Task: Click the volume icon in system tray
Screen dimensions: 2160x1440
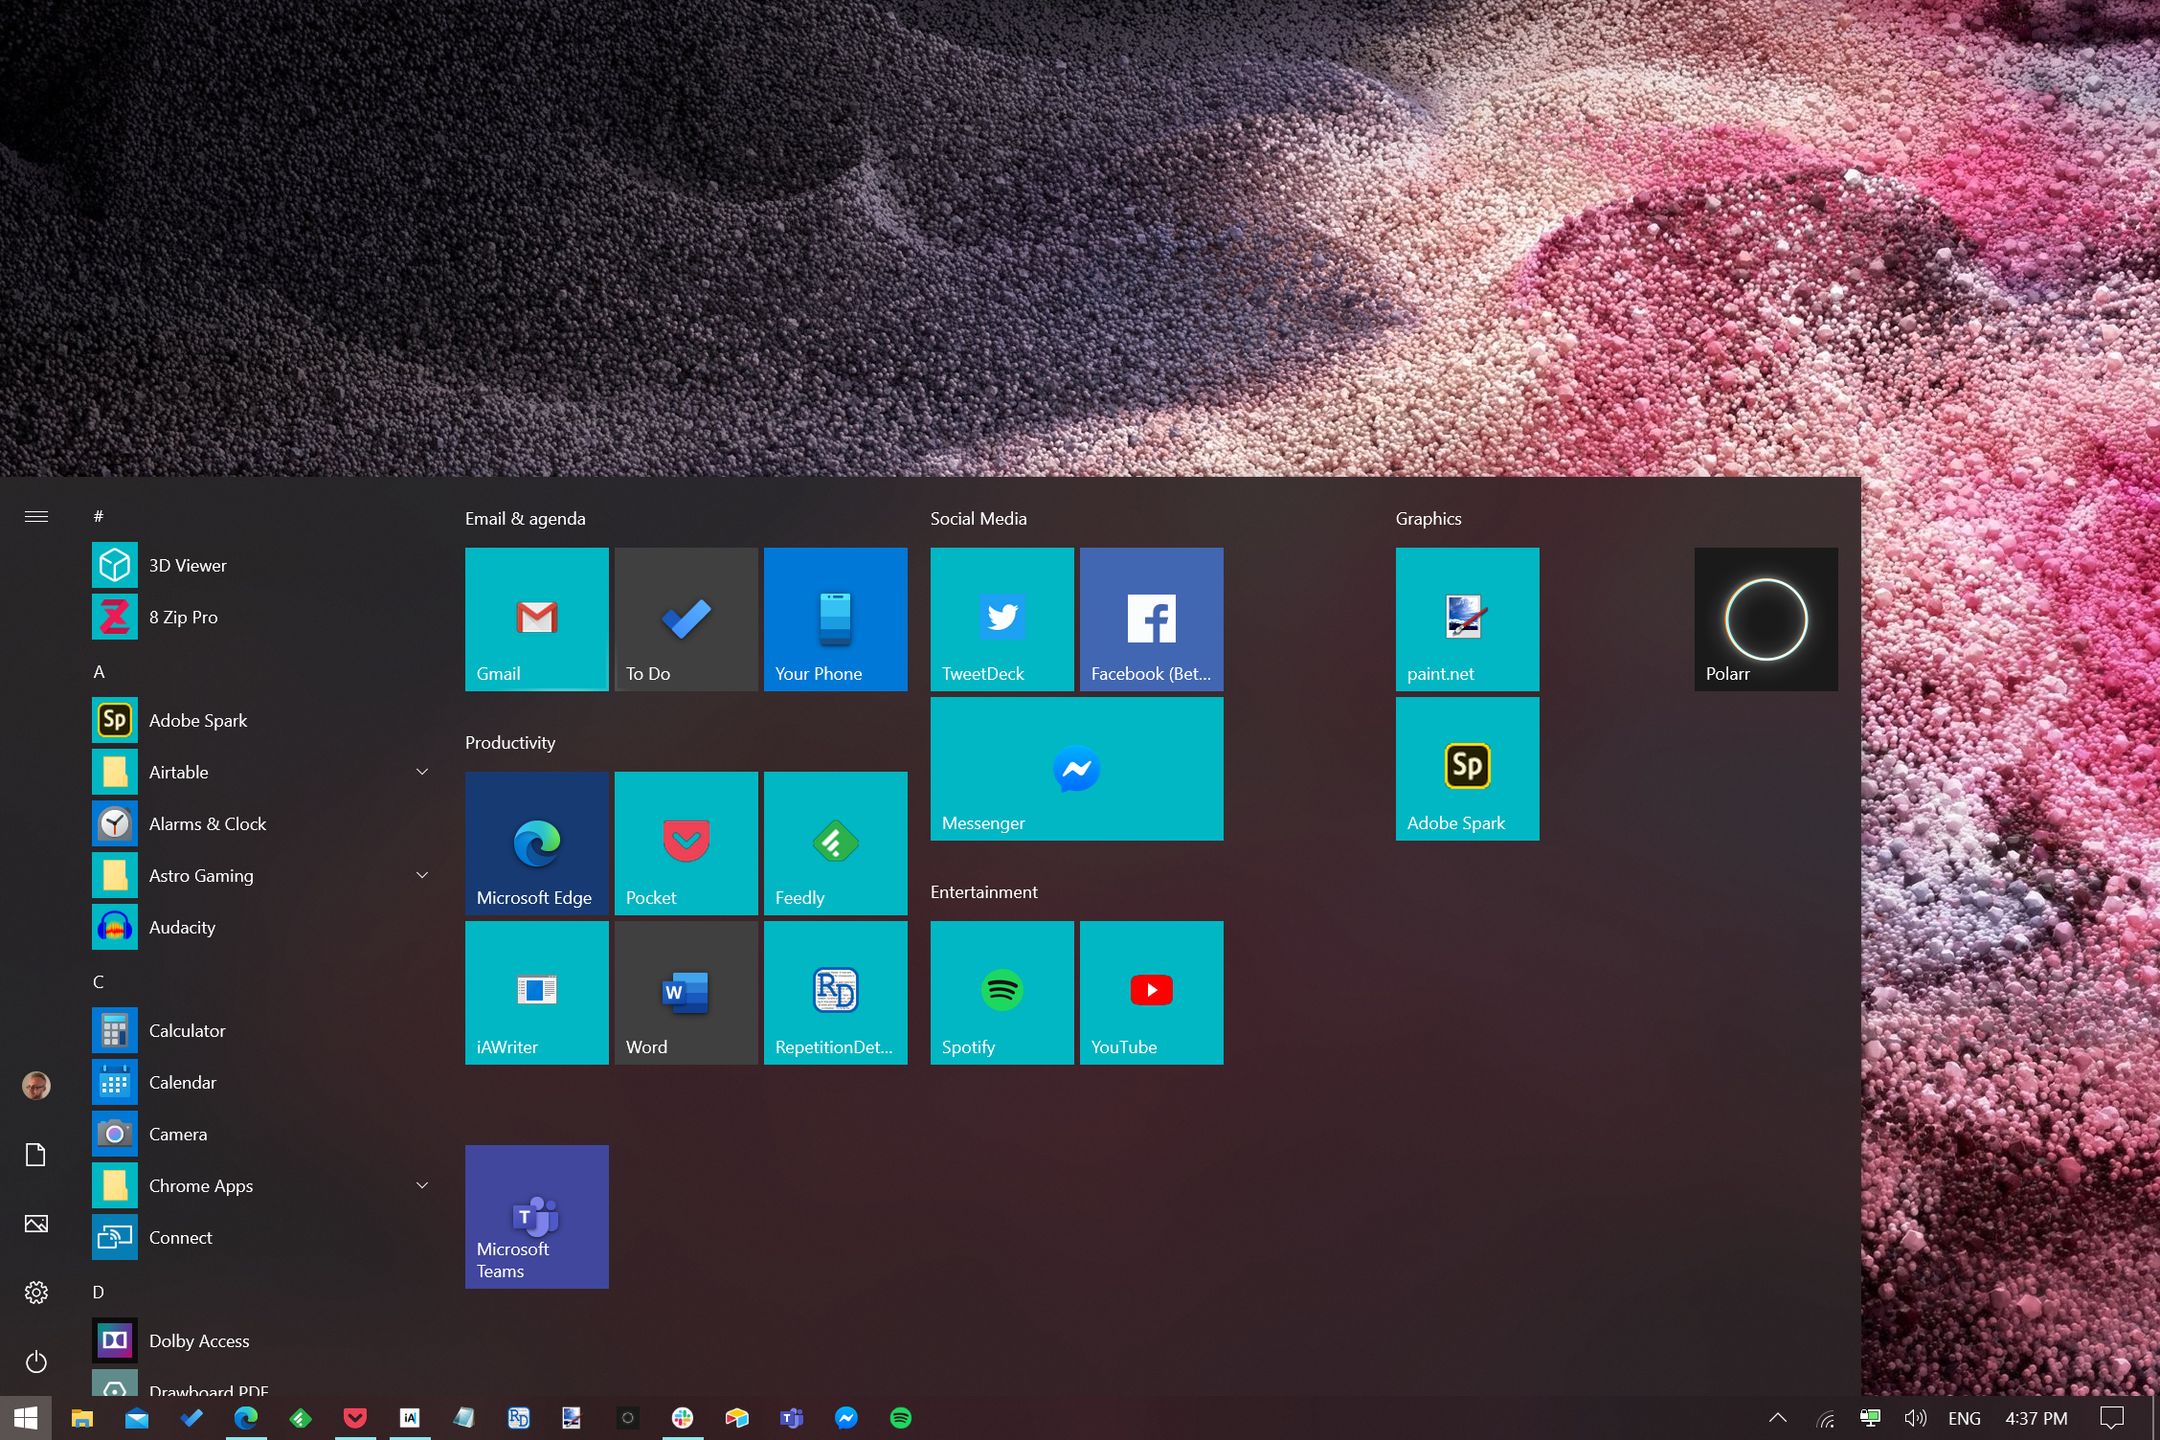Action: pyautogui.click(x=1914, y=1418)
